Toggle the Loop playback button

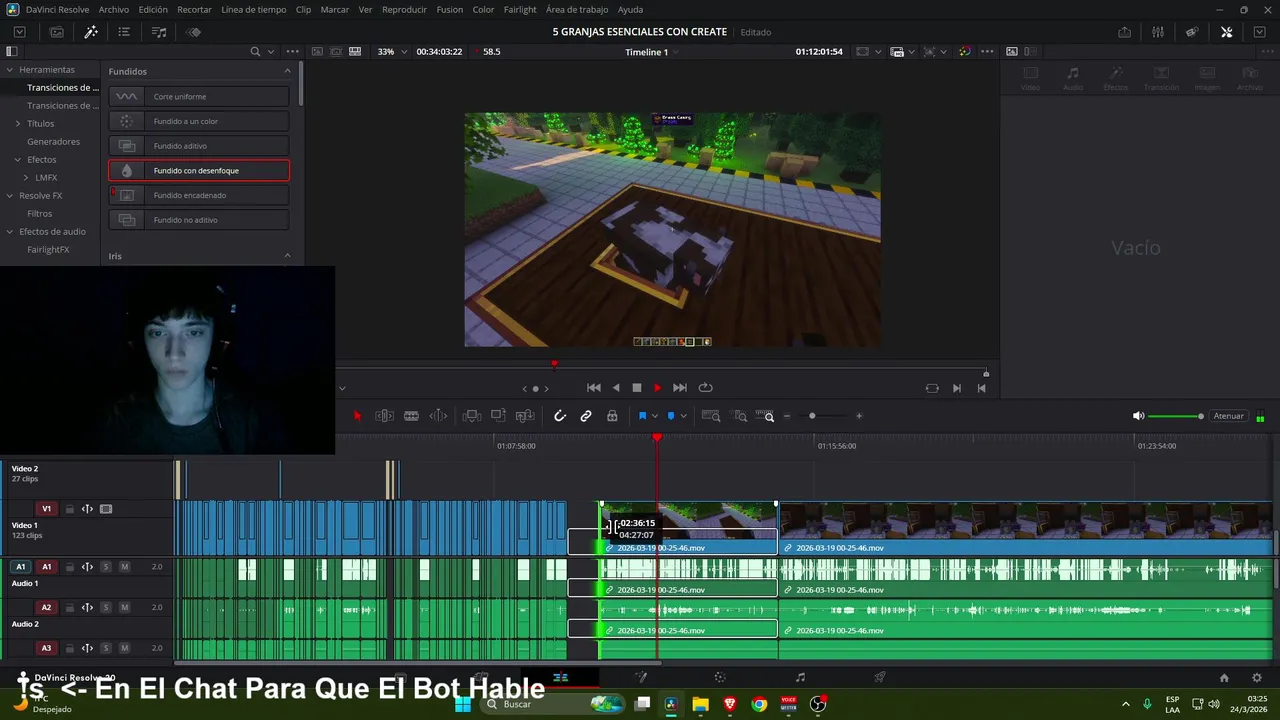click(x=705, y=388)
